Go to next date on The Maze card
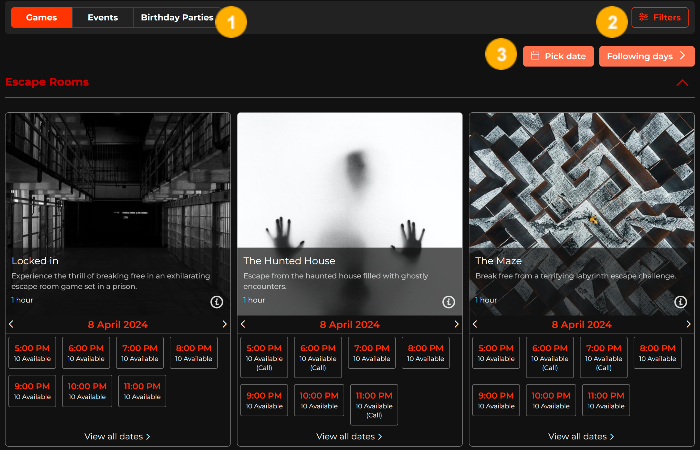The image size is (700, 450). tap(689, 324)
